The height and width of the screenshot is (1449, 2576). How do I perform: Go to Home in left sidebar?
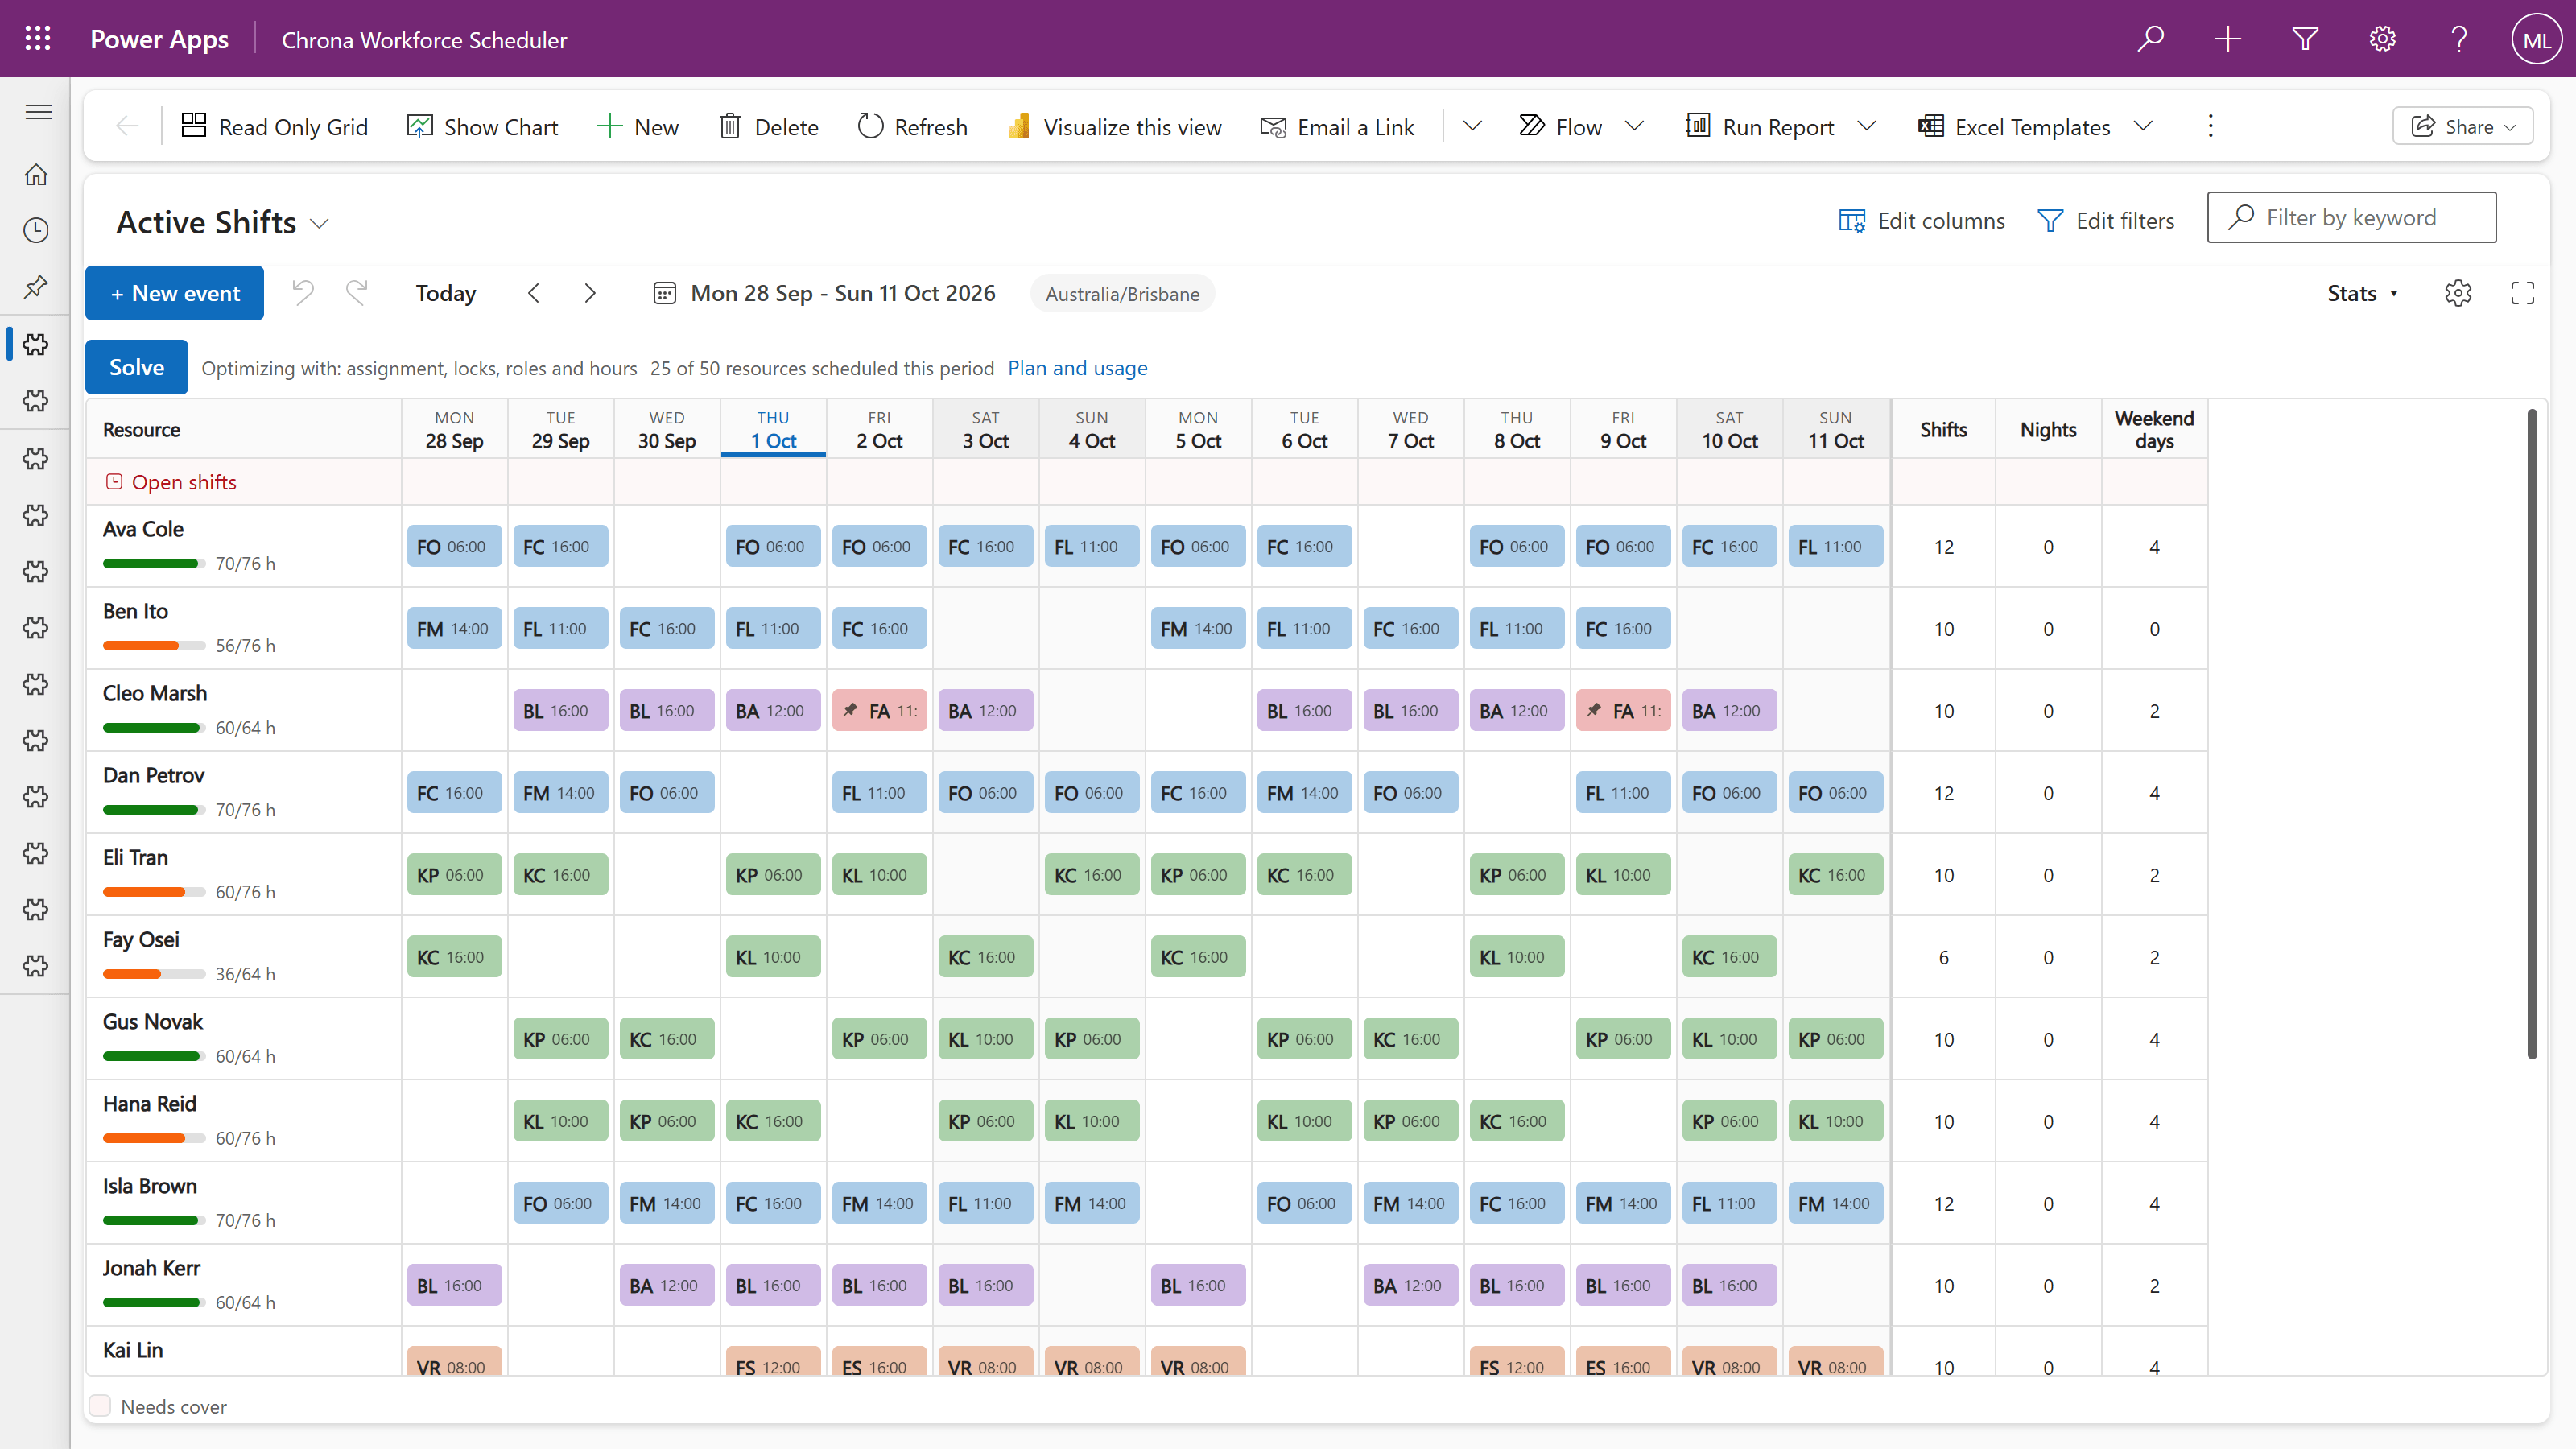[x=36, y=174]
